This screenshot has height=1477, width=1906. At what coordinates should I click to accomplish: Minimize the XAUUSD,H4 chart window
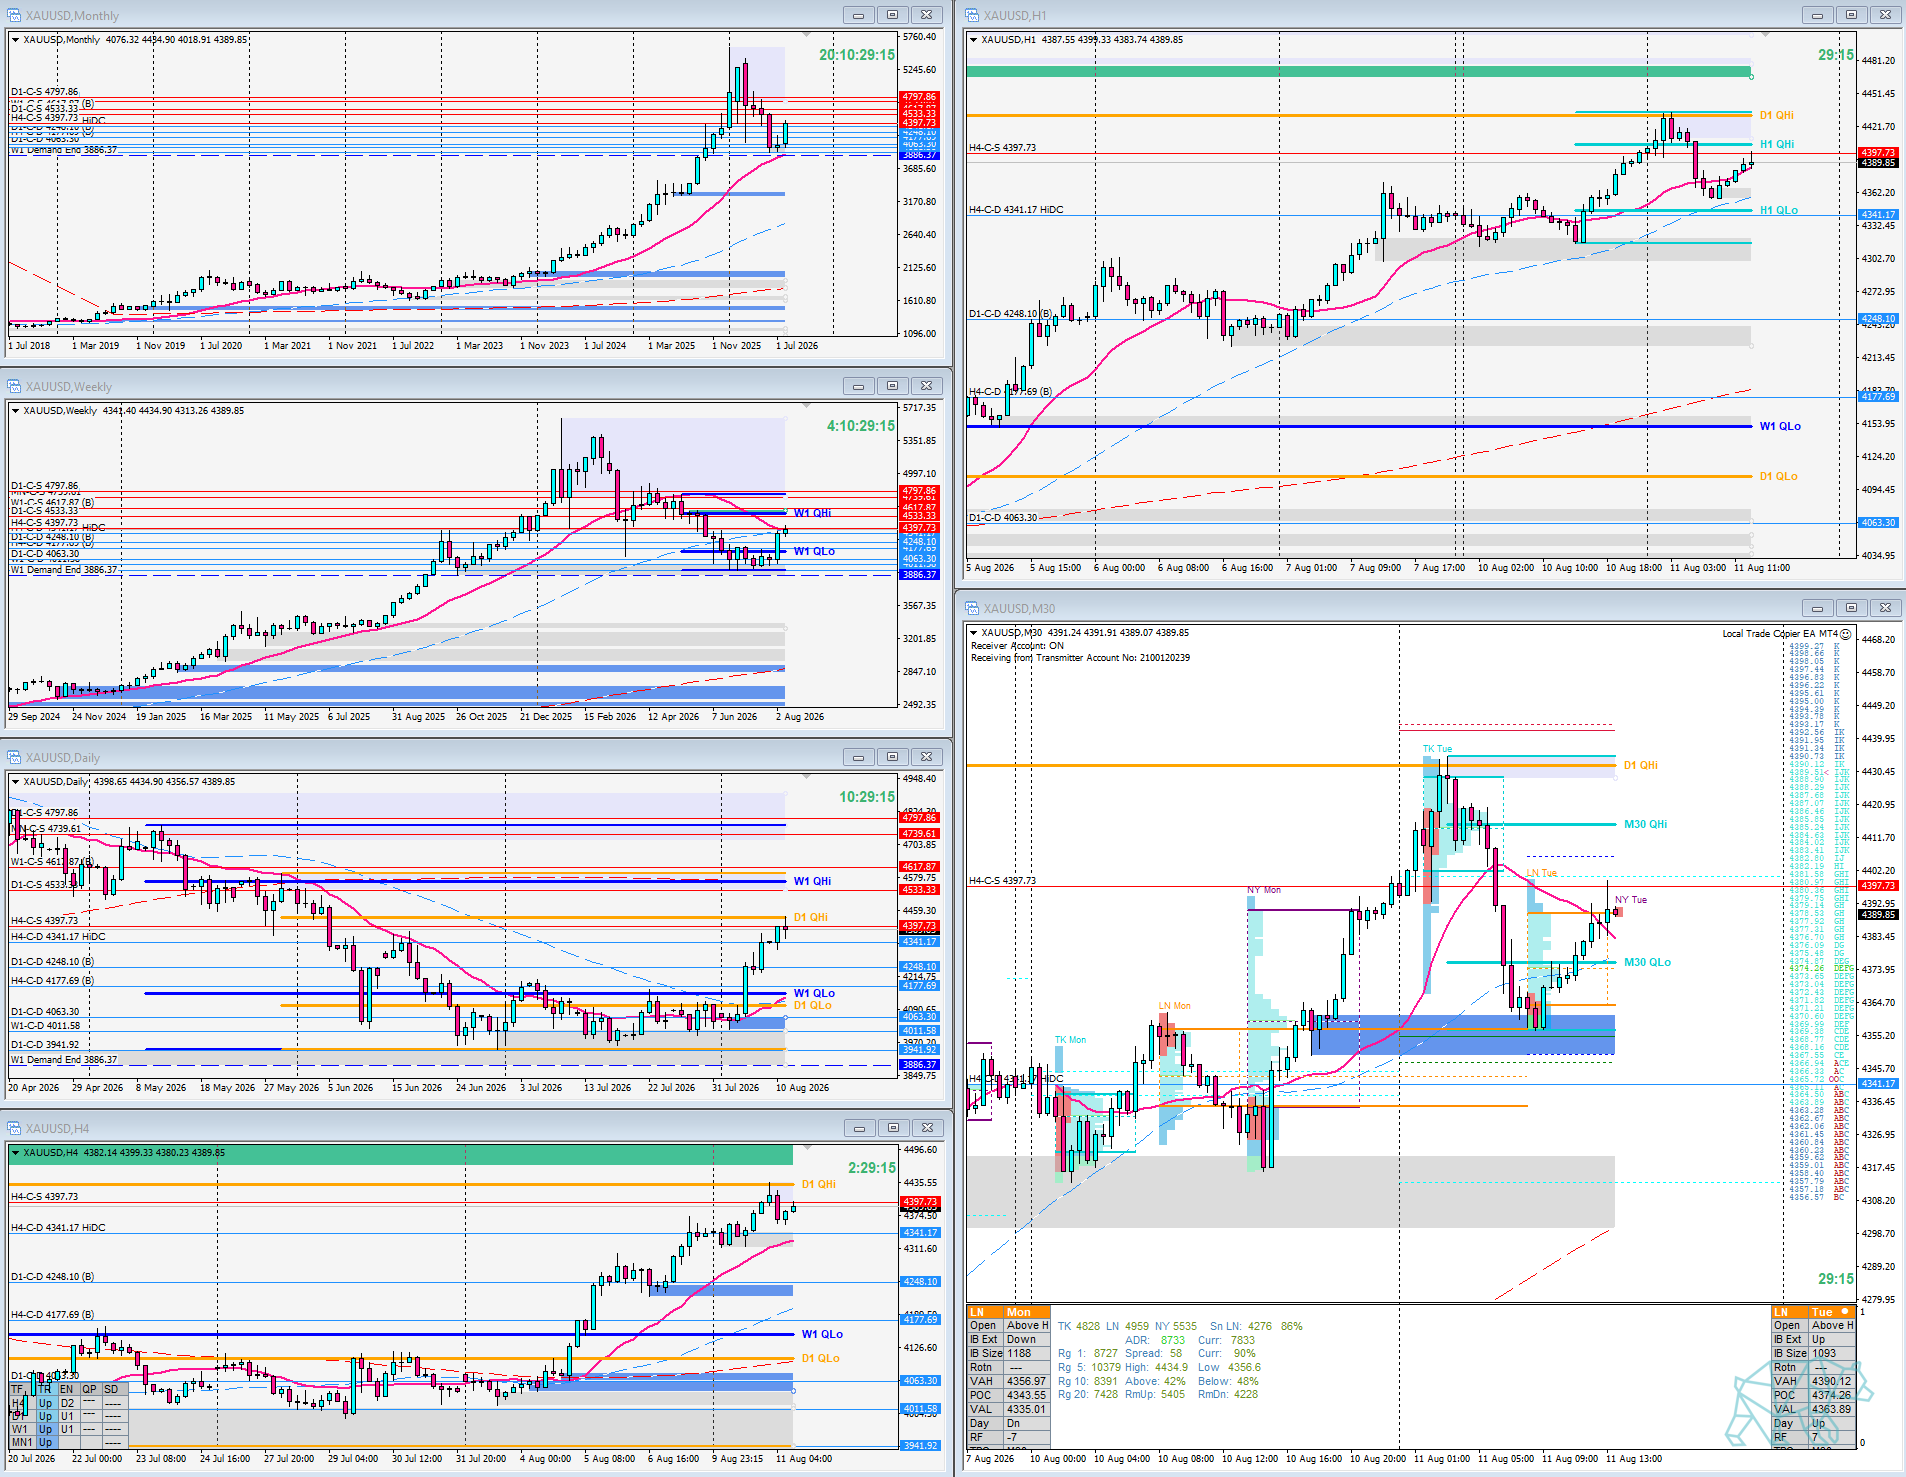(x=858, y=1128)
